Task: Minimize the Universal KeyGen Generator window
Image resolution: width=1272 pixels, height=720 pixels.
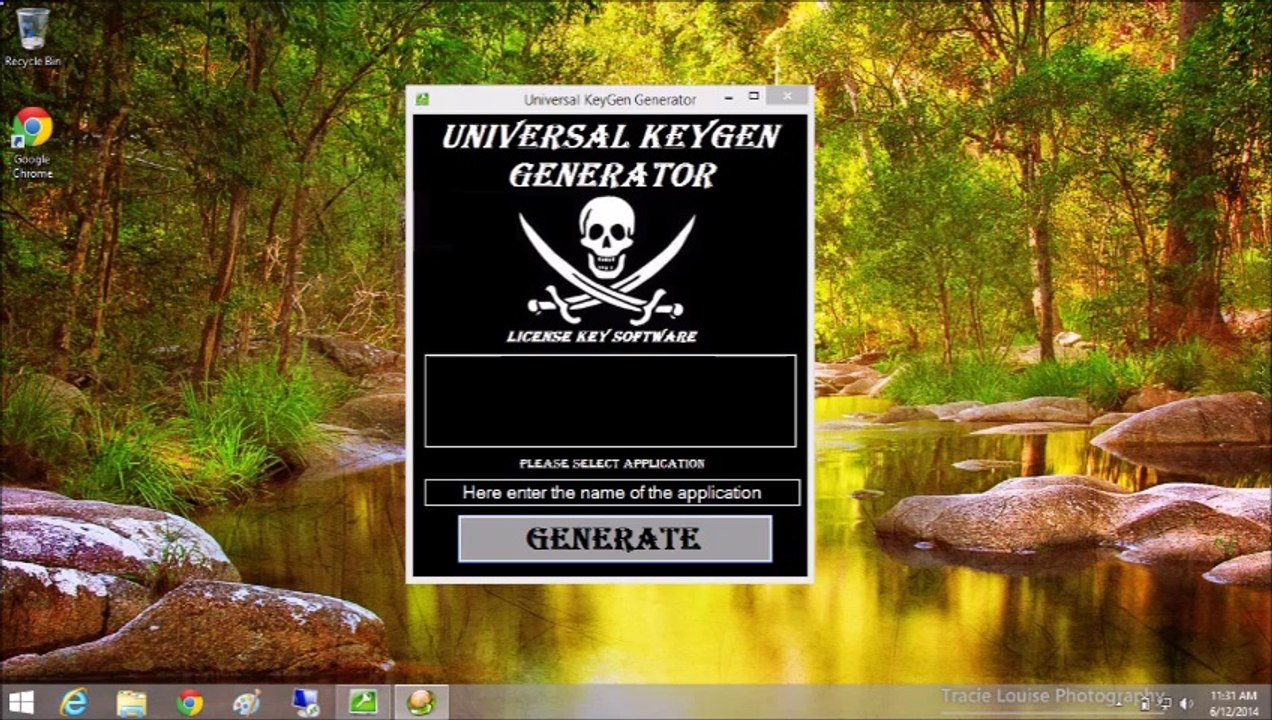Action: pyautogui.click(x=728, y=97)
